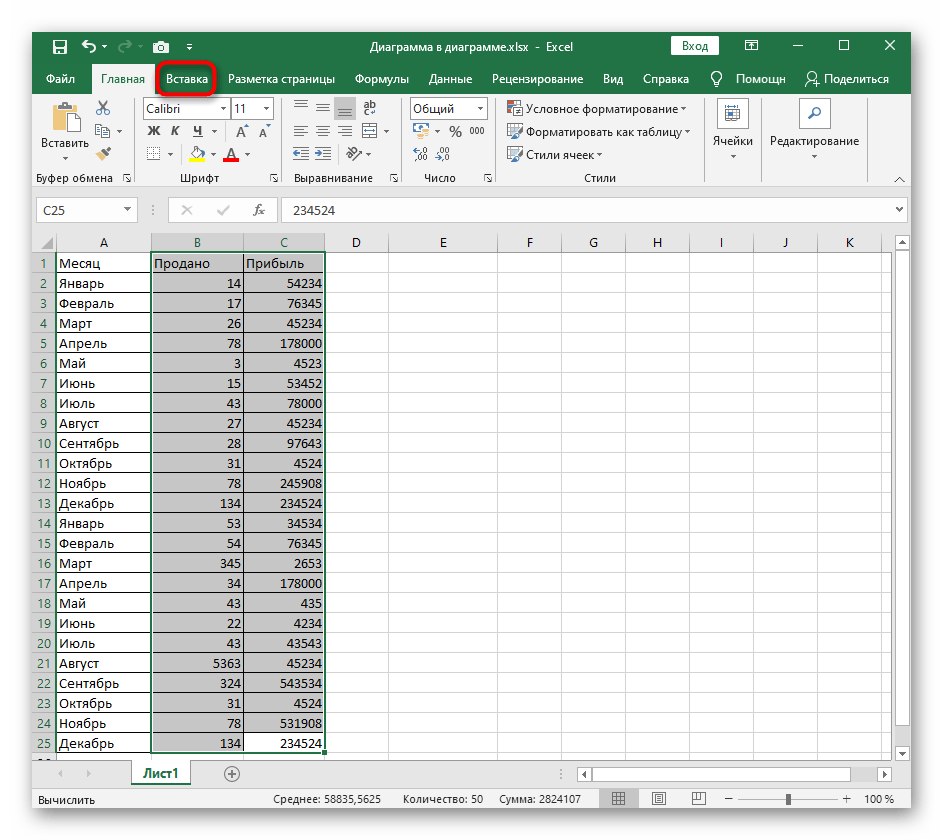The image size is (943, 840).
Task: Apply the fill color bucket
Action: click(x=197, y=155)
